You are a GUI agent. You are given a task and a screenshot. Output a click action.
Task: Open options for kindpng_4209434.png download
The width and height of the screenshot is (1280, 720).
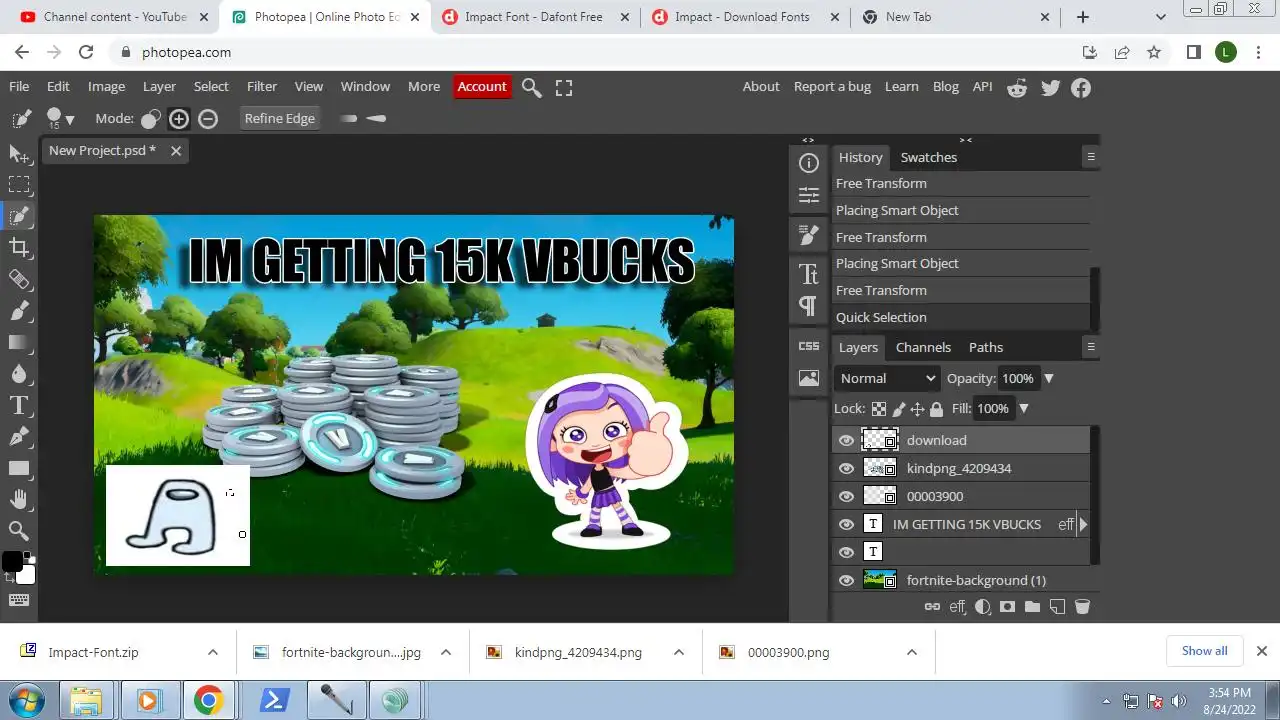(x=678, y=652)
